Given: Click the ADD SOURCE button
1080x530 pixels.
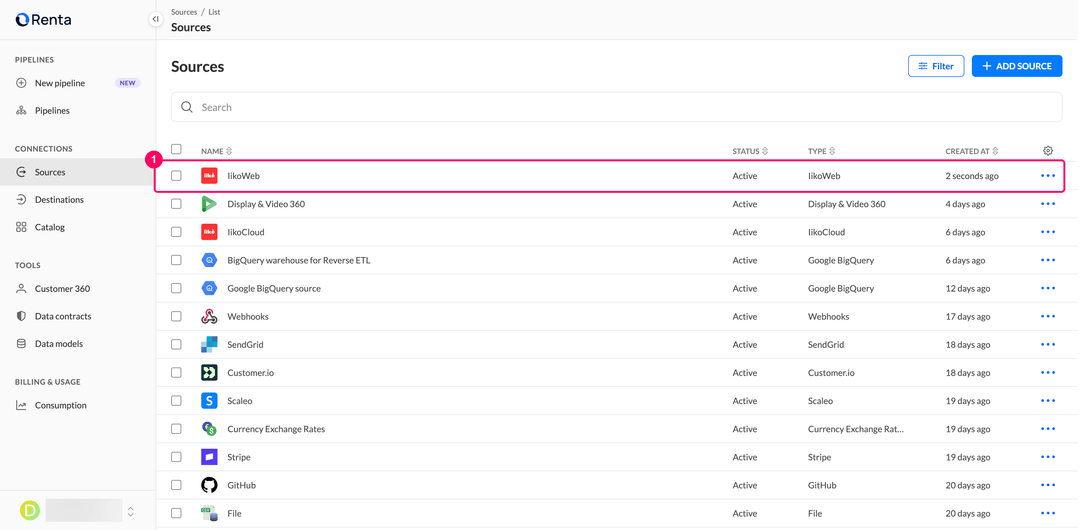Looking at the screenshot, I should [1017, 66].
